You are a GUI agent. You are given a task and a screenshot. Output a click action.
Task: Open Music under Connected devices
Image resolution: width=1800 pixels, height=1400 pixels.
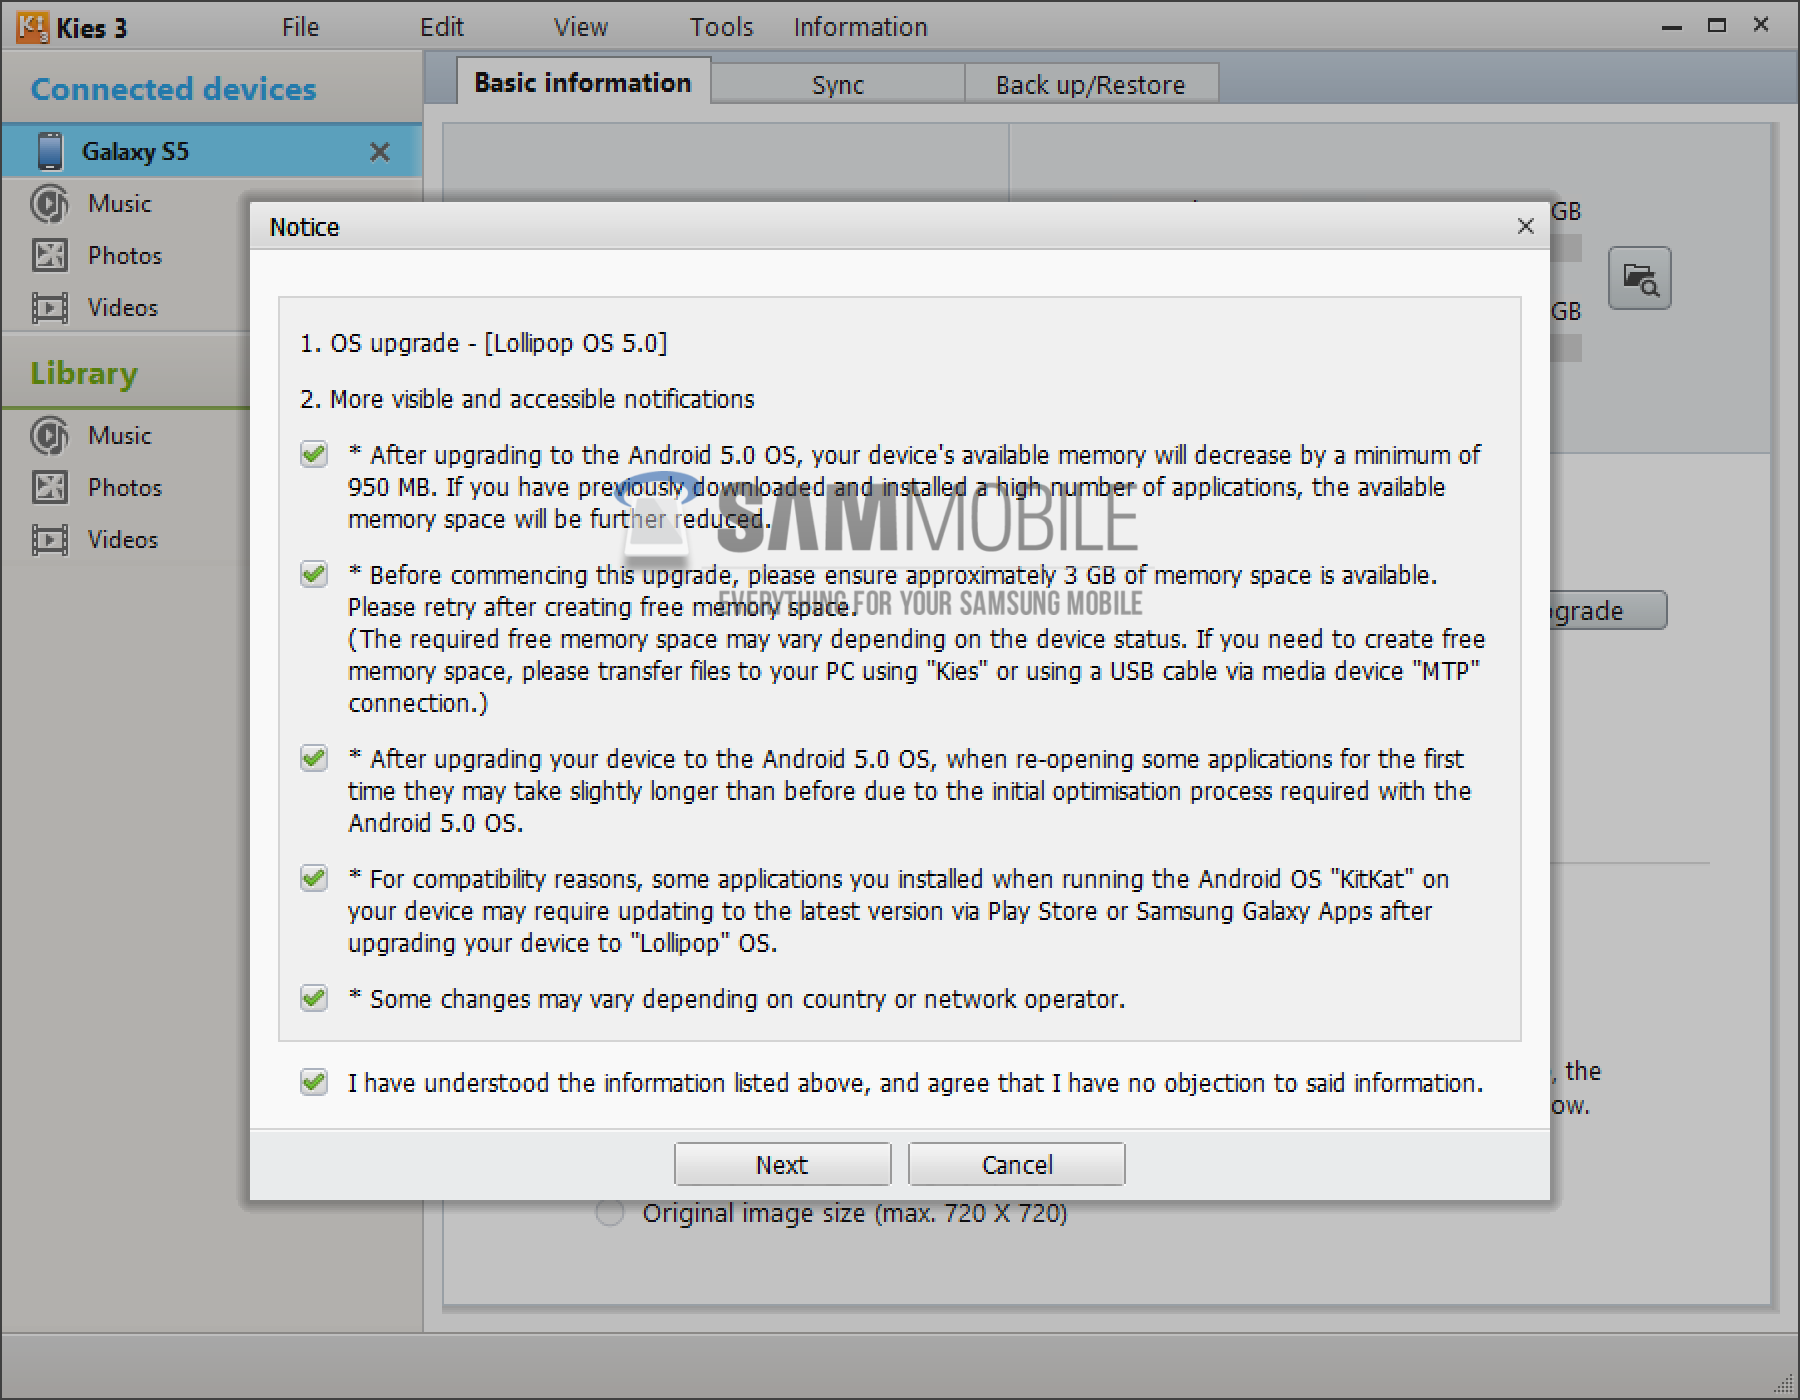click(x=49, y=204)
